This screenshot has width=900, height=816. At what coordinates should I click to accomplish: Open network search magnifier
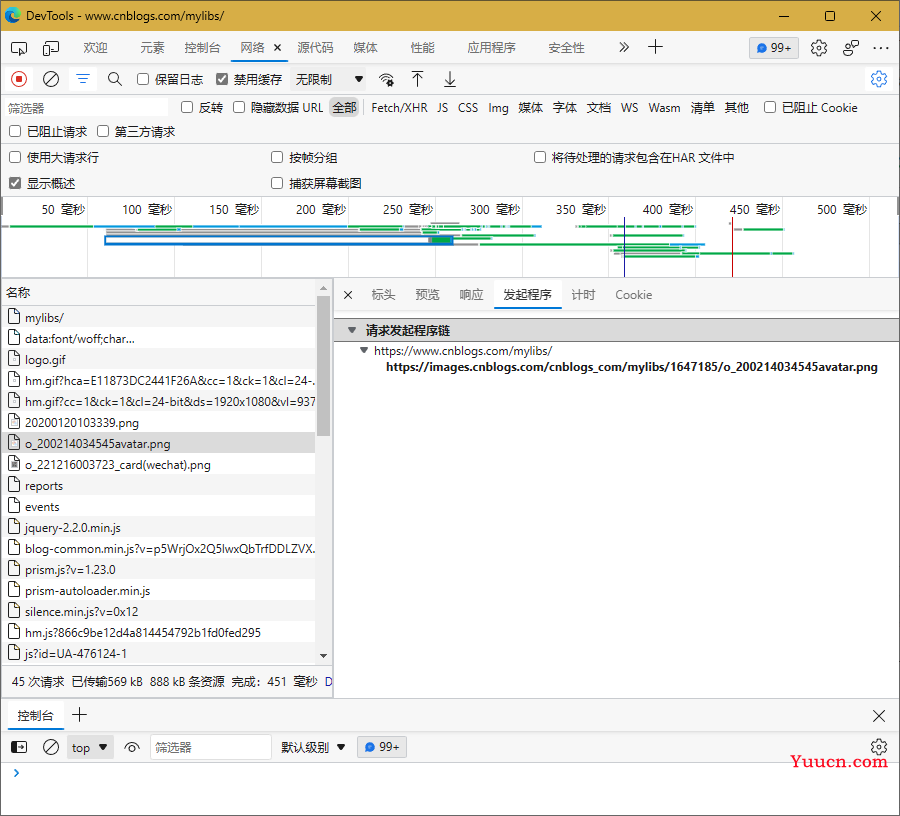115,79
